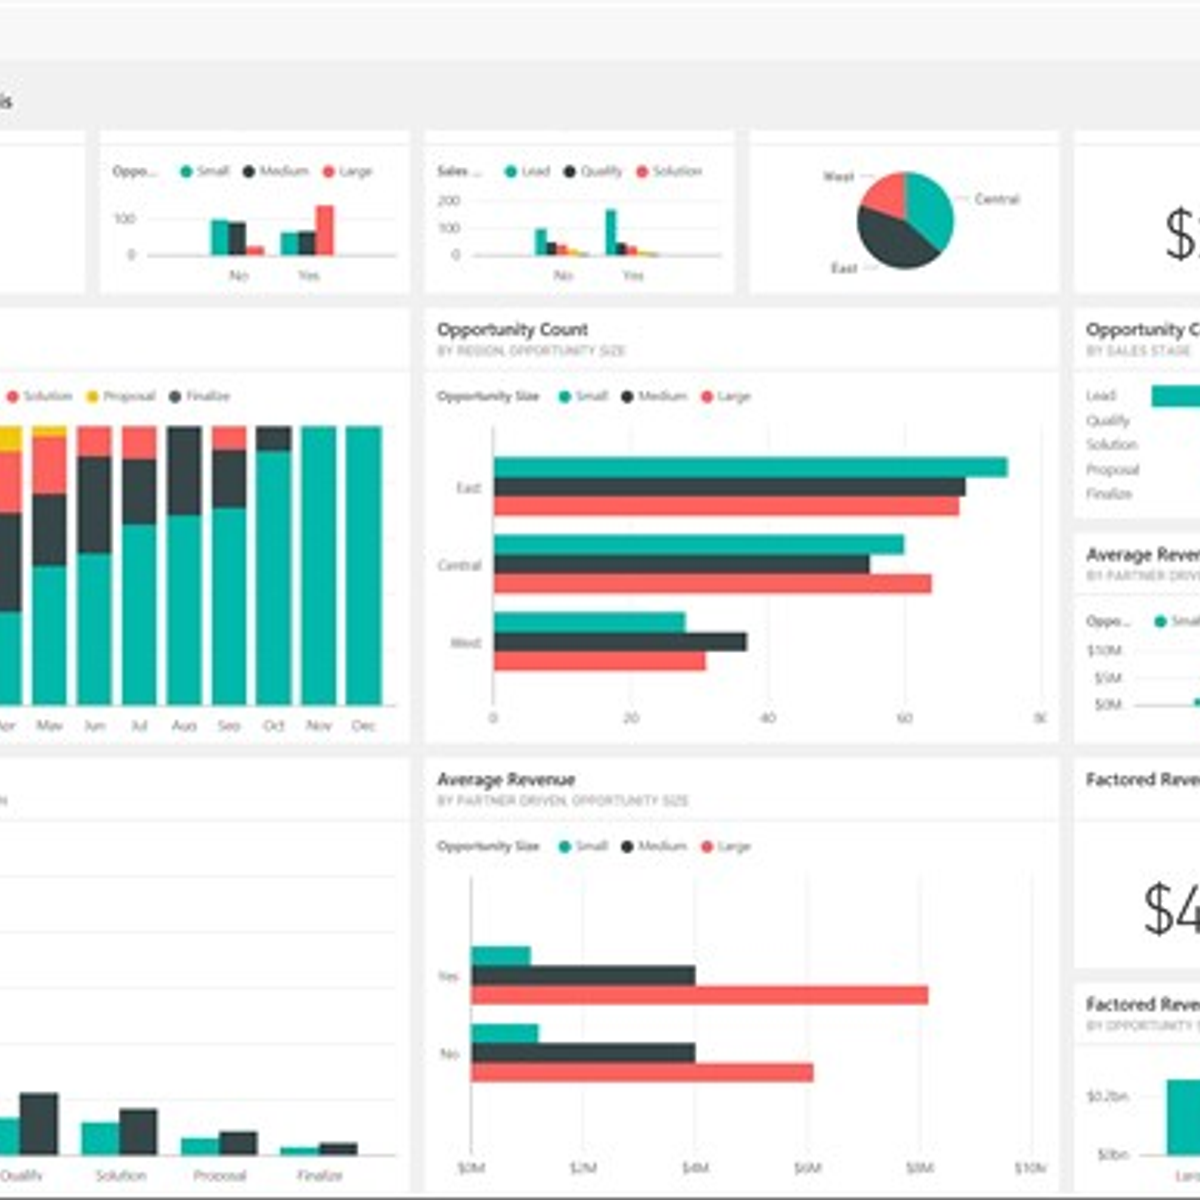1200x1200 pixels.
Task: Click the red Large legend marker in Average Revenue chart
Action: 707,847
